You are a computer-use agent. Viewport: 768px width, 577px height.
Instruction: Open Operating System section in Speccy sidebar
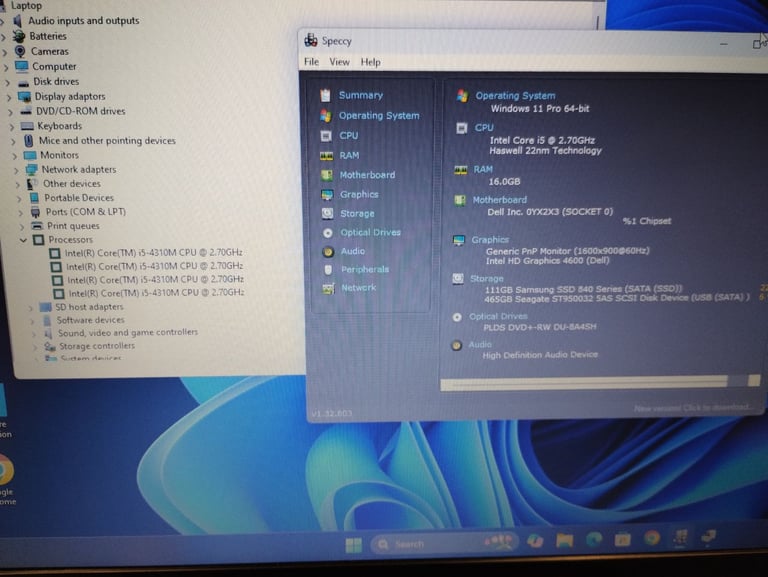click(379, 116)
